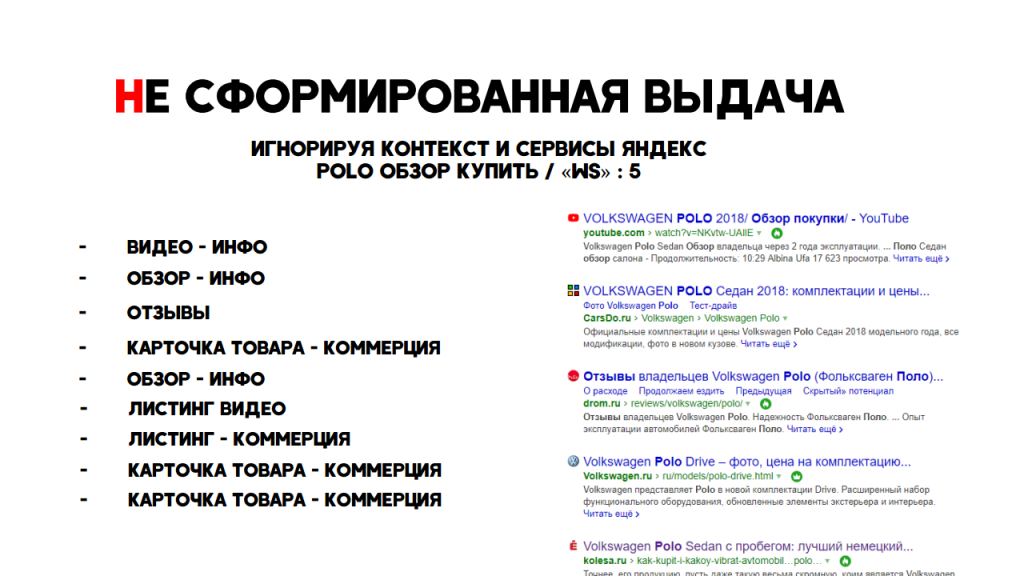This screenshot has height=576, width=1024.
Task: Click the YouTube favicon beside the Polo 2018 result
Action: point(573,218)
